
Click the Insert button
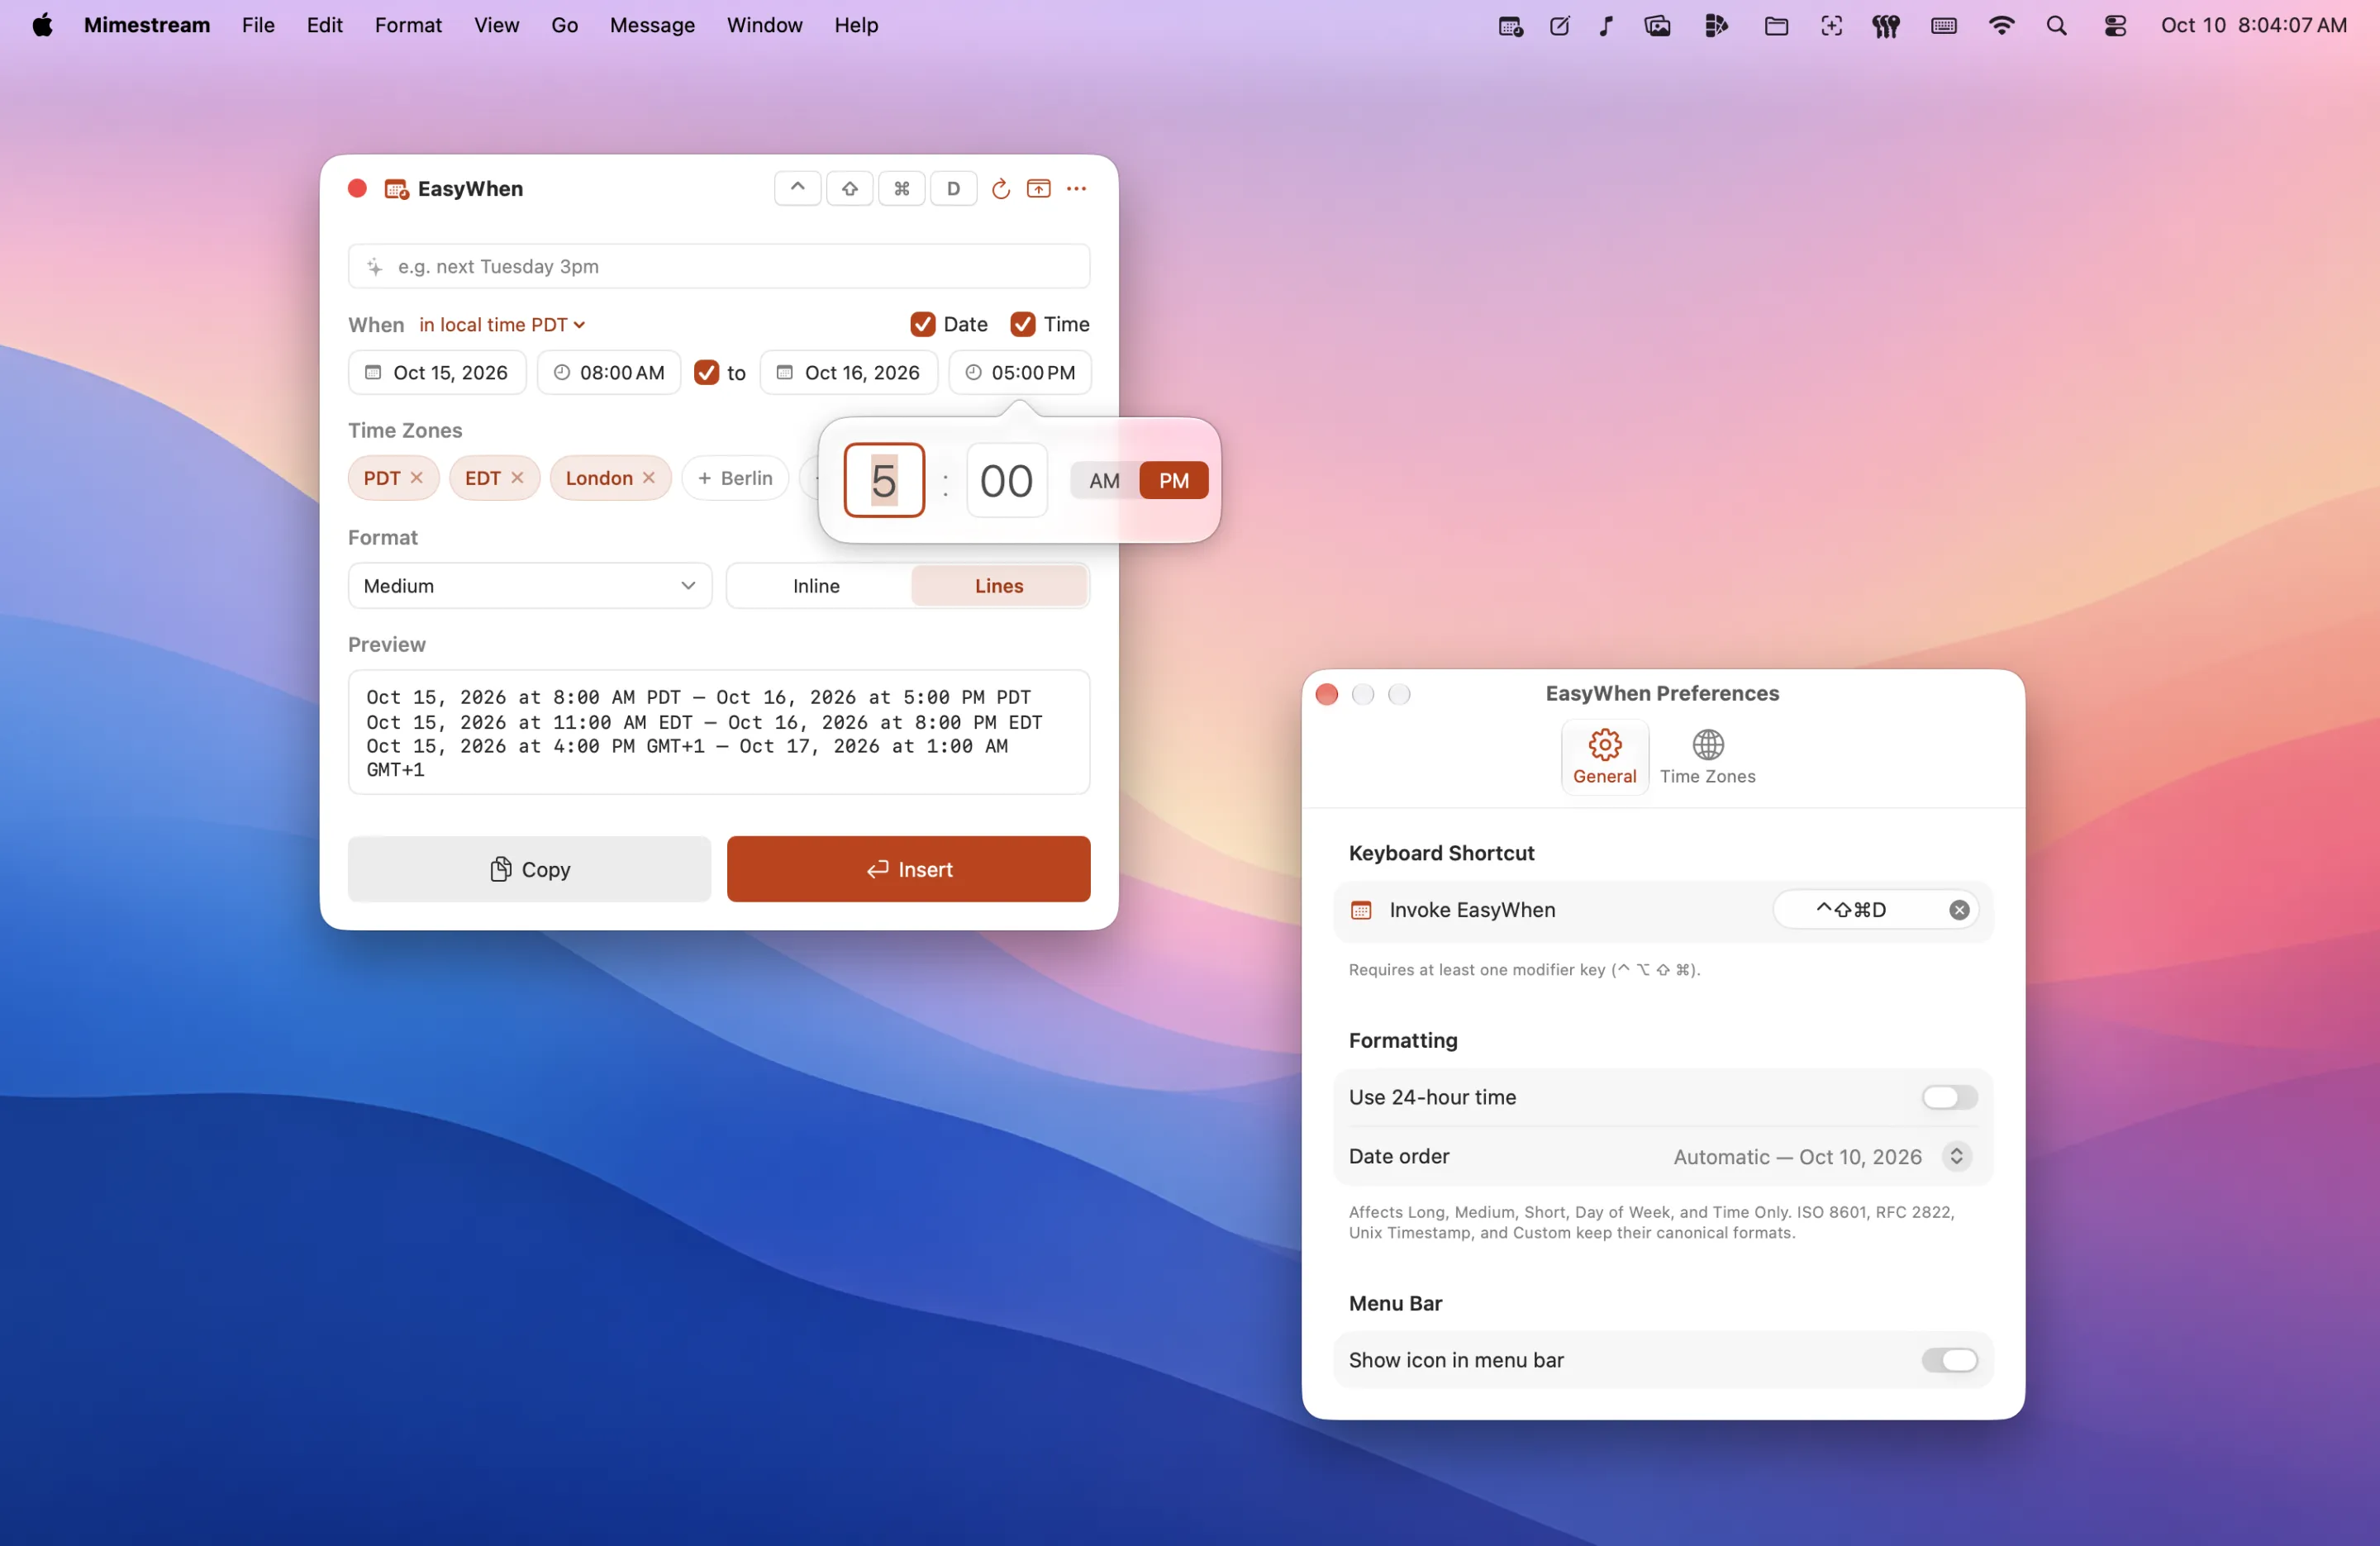pyautogui.click(x=908, y=869)
